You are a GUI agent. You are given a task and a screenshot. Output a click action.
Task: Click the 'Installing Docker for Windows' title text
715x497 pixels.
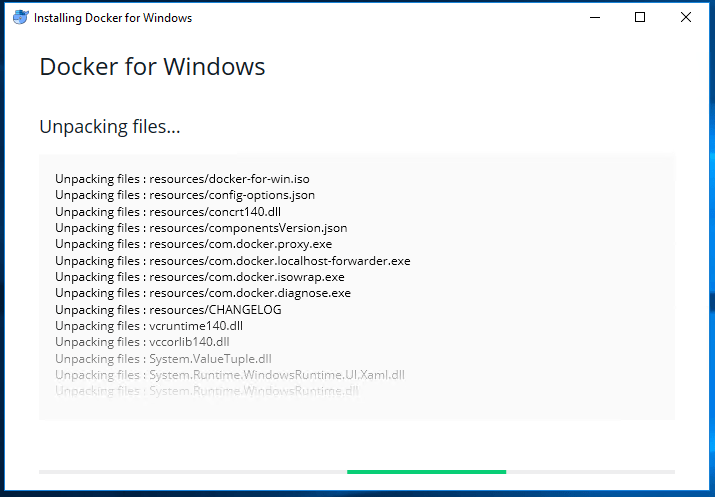tap(113, 18)
